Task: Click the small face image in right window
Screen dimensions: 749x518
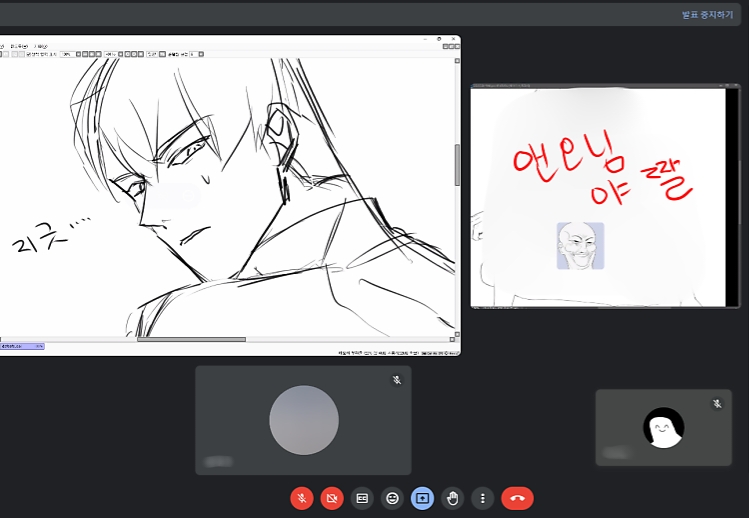Action: point(580,245)
